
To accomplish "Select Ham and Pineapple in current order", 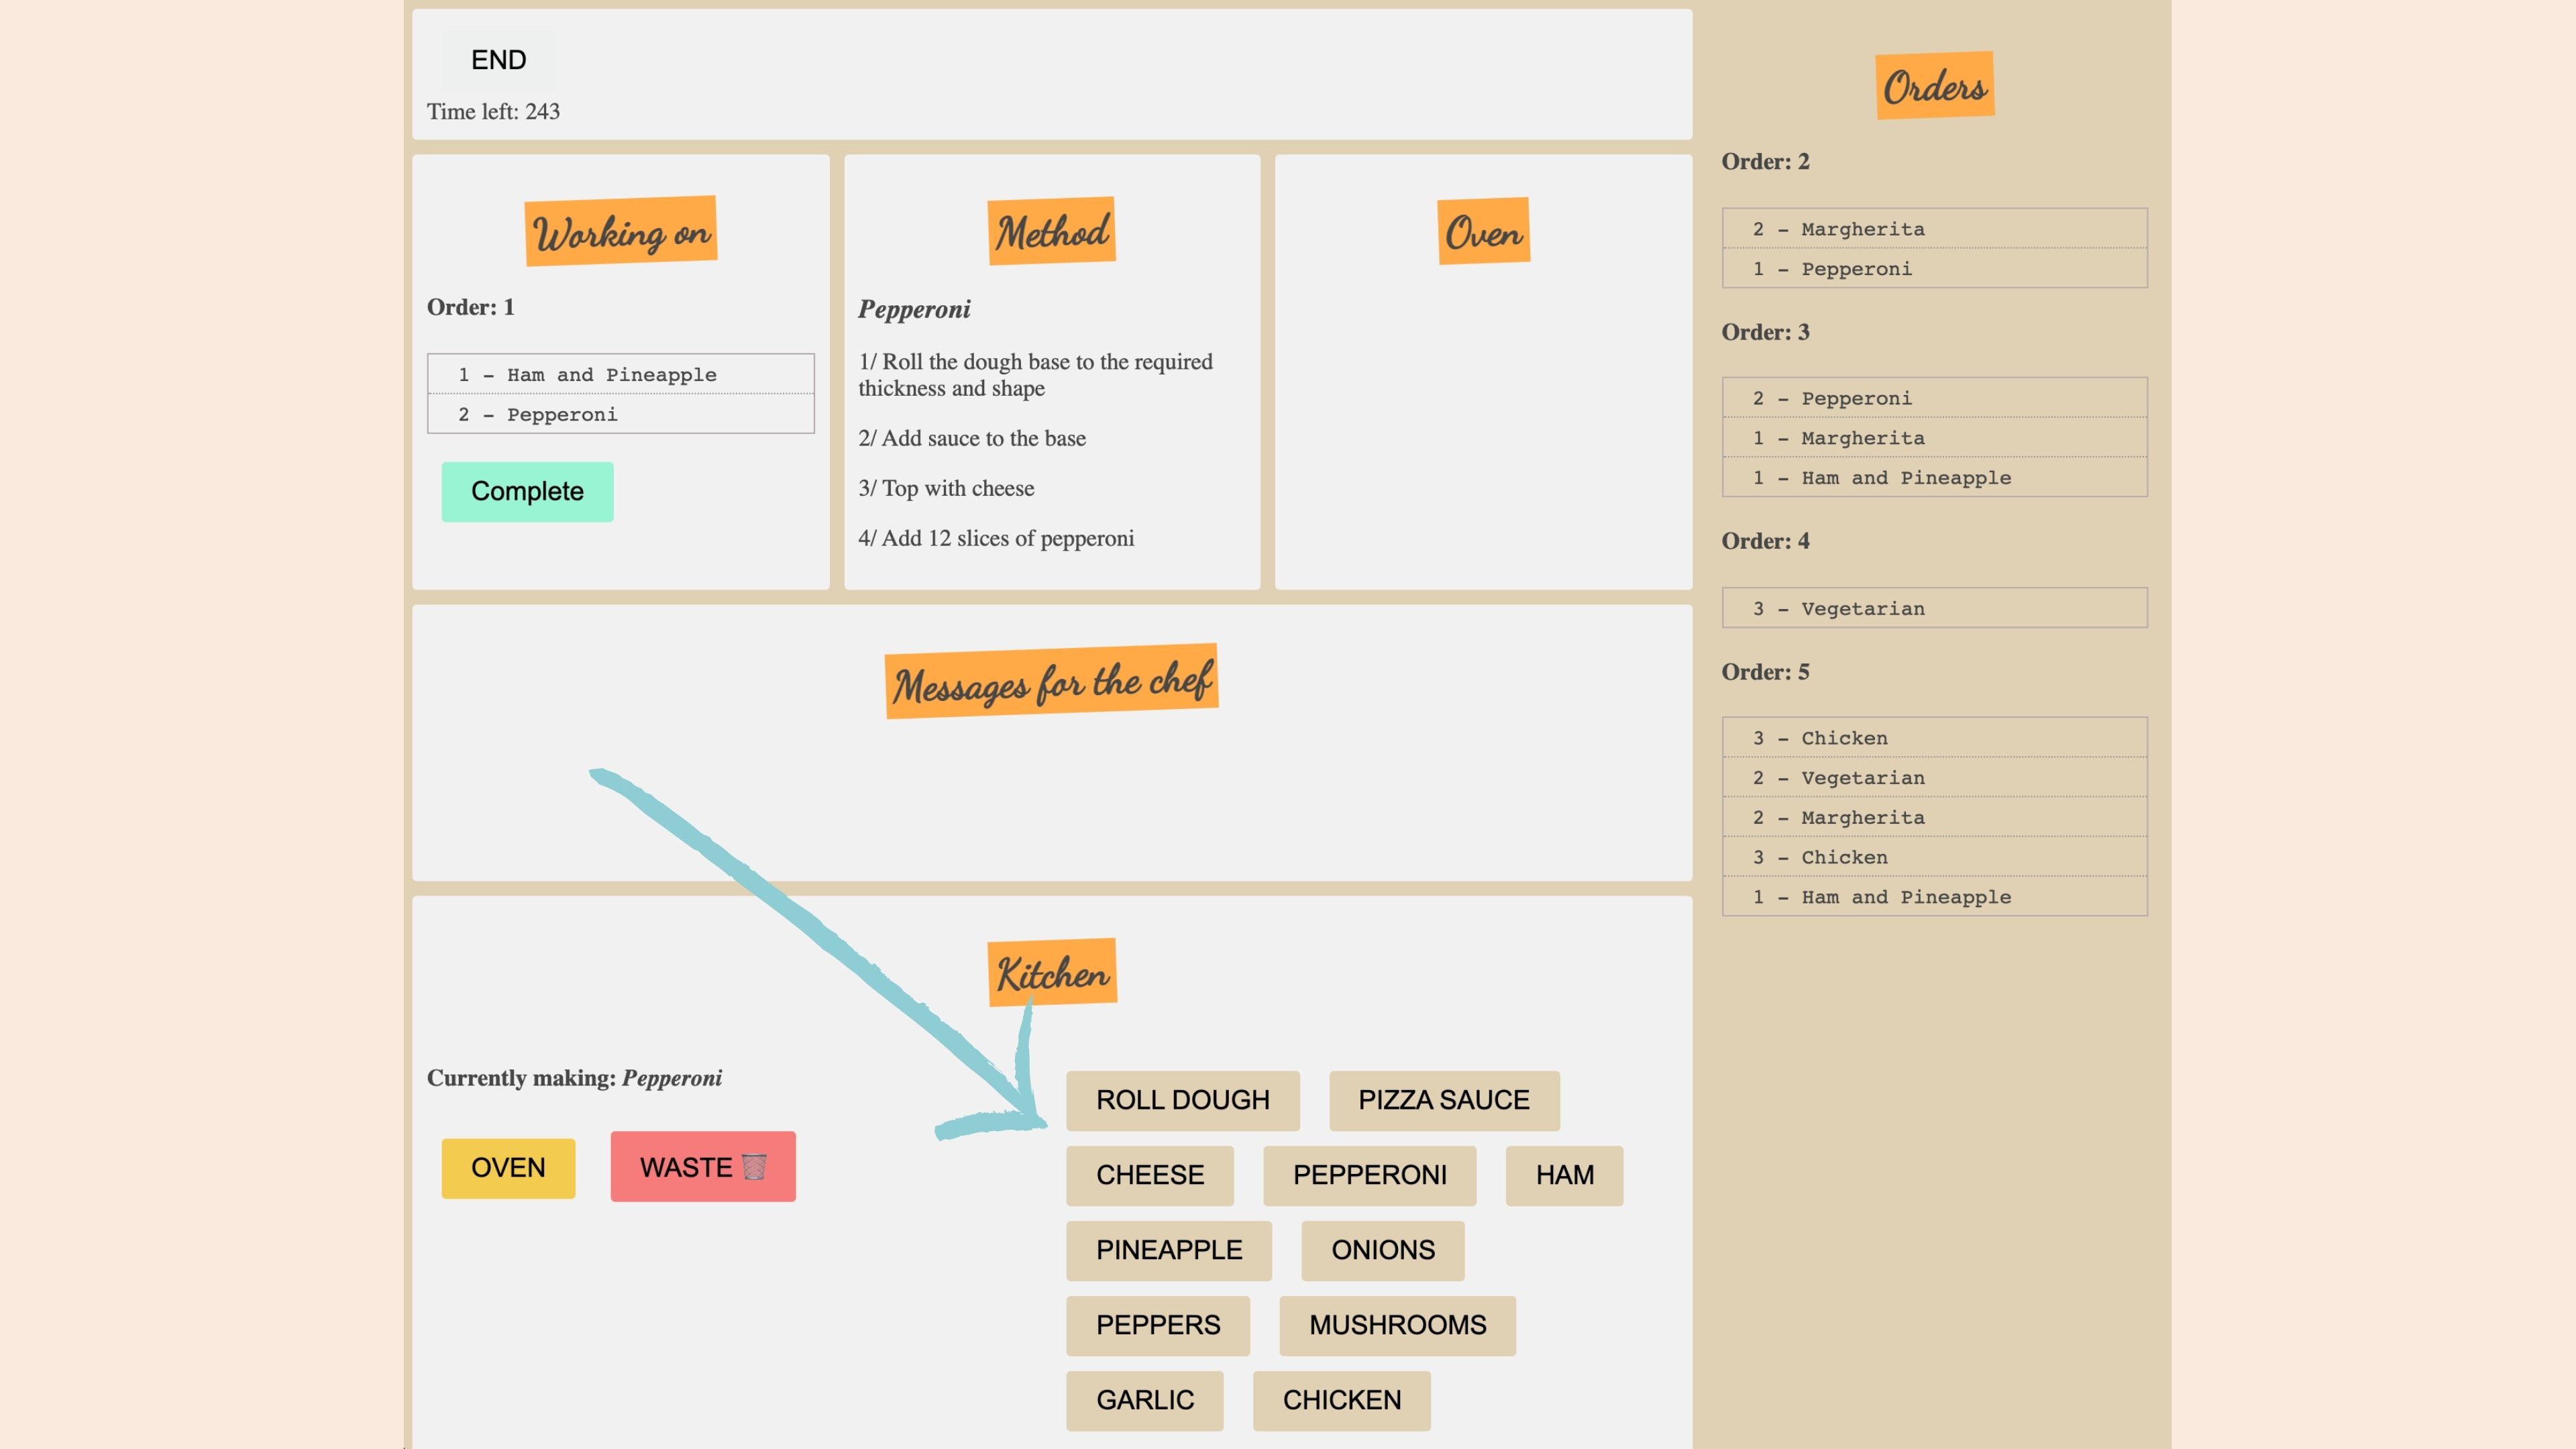I will pos(620,375).
